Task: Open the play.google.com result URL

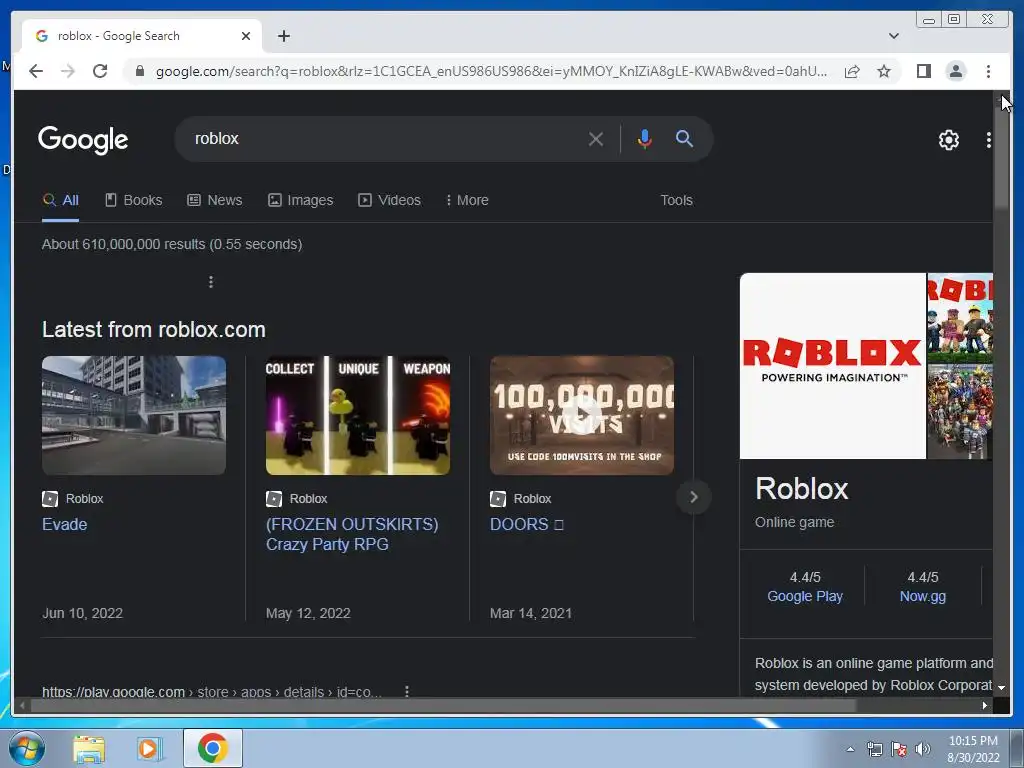Action: pyautogui.click(x=212, y=692)
